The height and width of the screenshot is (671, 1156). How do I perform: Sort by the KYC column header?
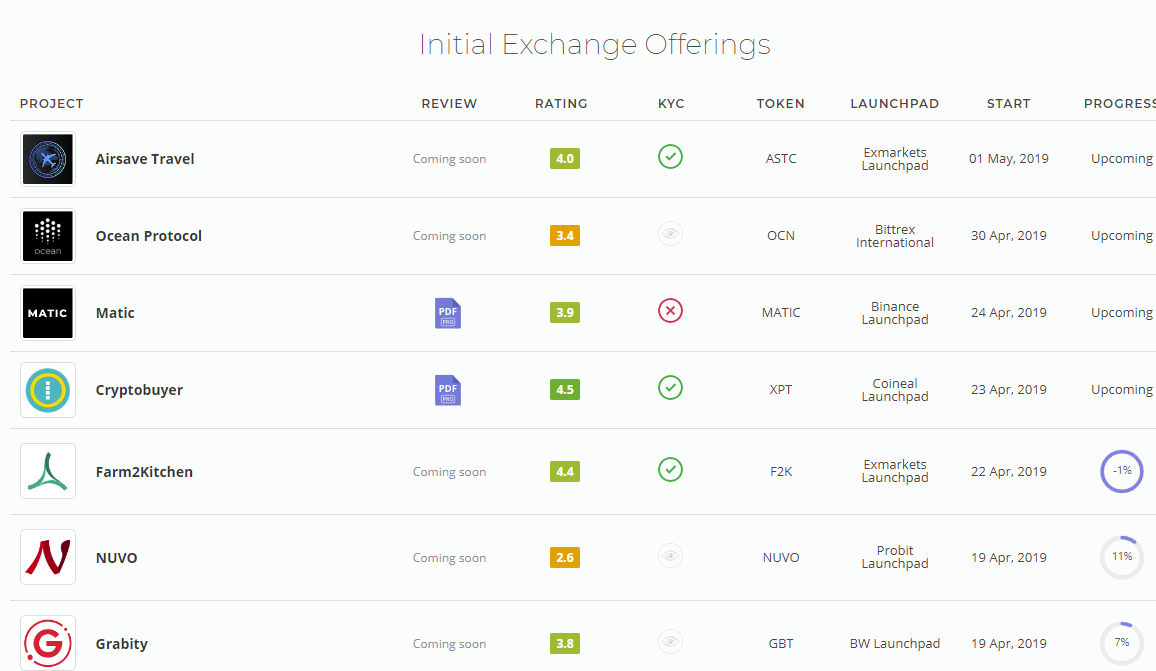point(671,104)
